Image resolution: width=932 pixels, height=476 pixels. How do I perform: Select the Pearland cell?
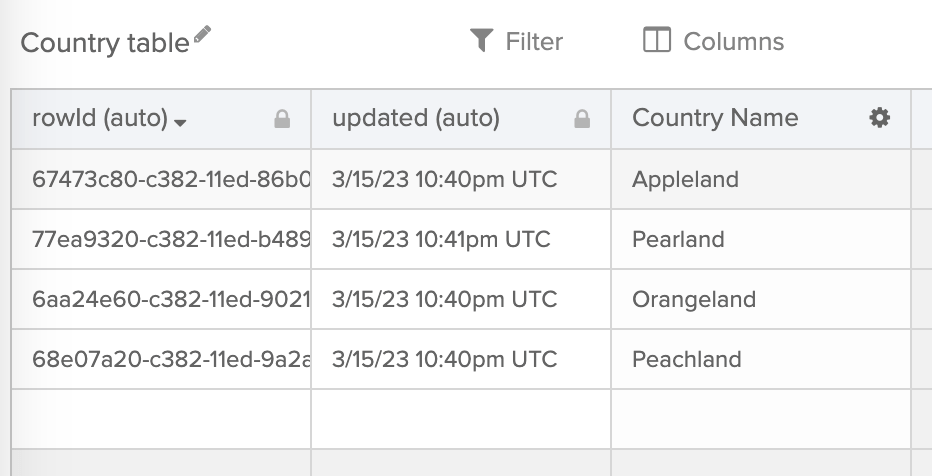tap(679, 240)
